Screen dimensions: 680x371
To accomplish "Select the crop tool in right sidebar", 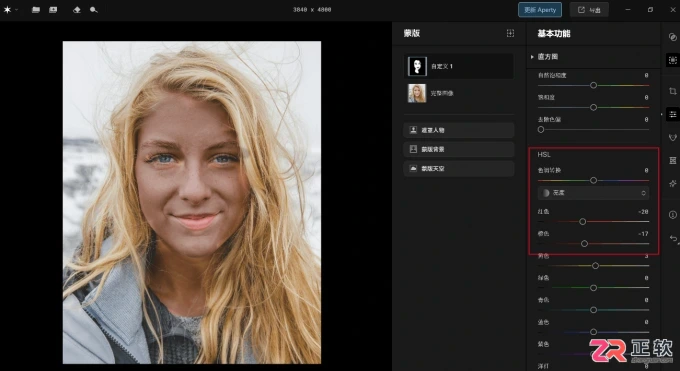I will click(x=673, y=91).
